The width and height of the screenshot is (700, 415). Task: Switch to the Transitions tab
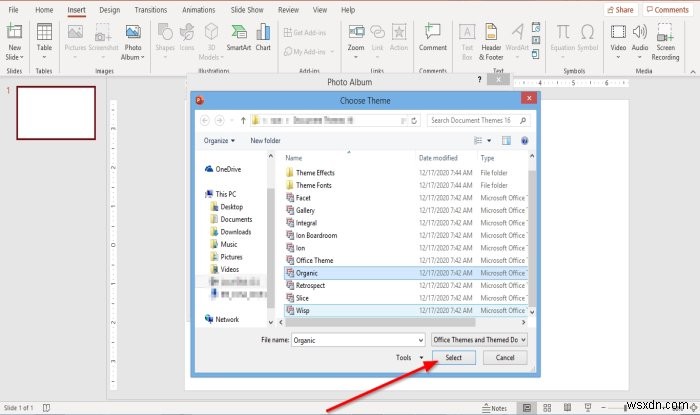click(x=151, y=9)
